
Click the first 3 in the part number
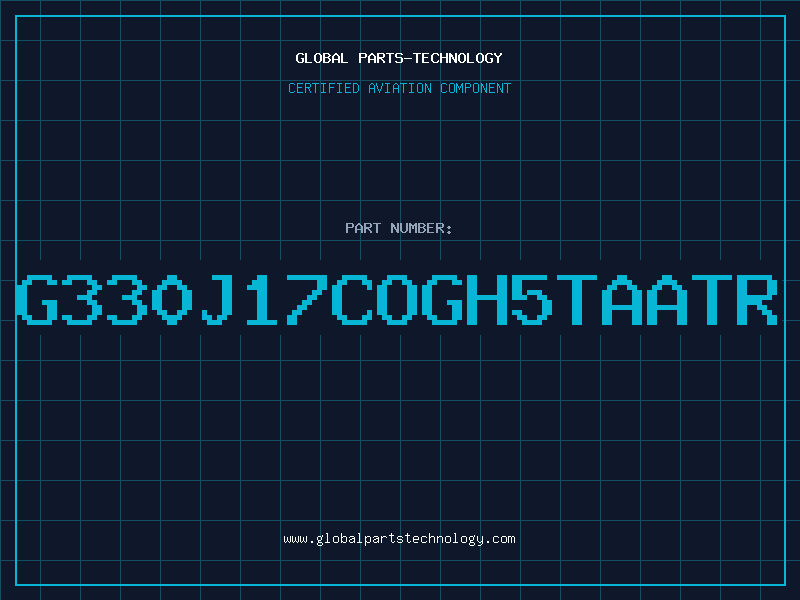(x=82, y=299)
